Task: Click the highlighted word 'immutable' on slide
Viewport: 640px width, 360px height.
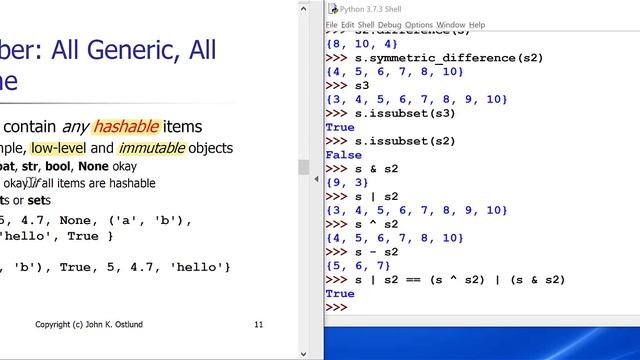Action: [151, 148]
